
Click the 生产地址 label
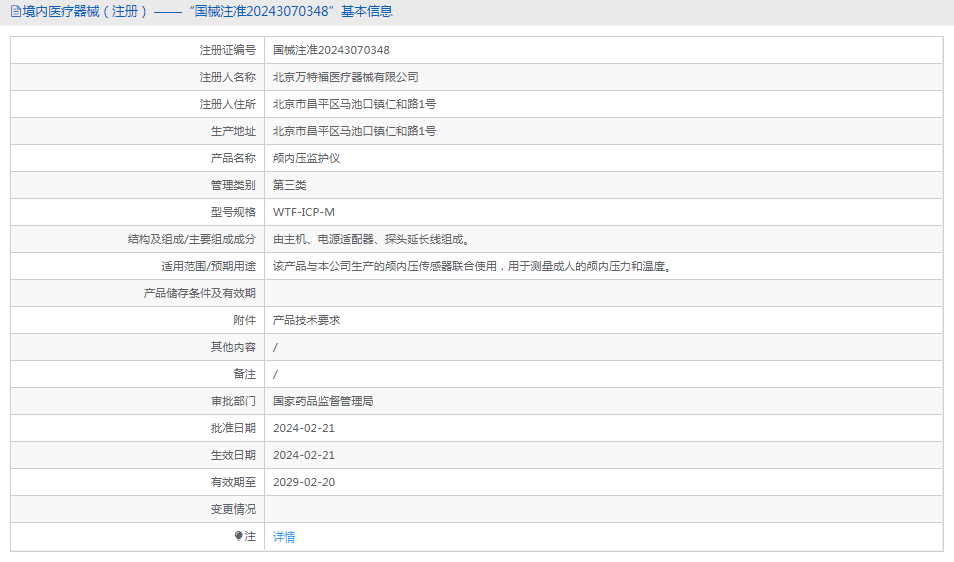pos(233,131)
